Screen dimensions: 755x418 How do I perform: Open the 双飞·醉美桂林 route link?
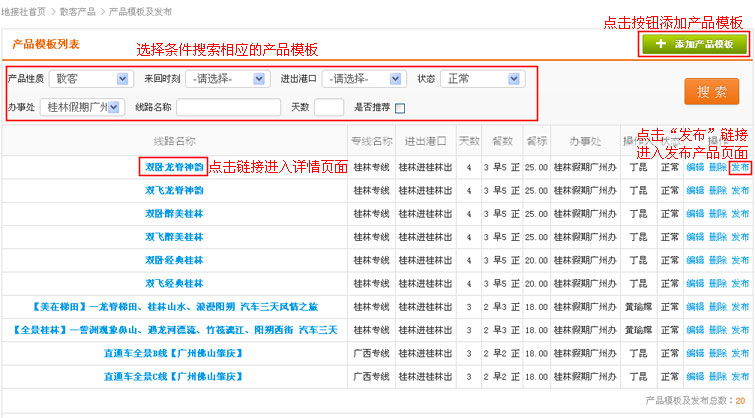[174, 237]
